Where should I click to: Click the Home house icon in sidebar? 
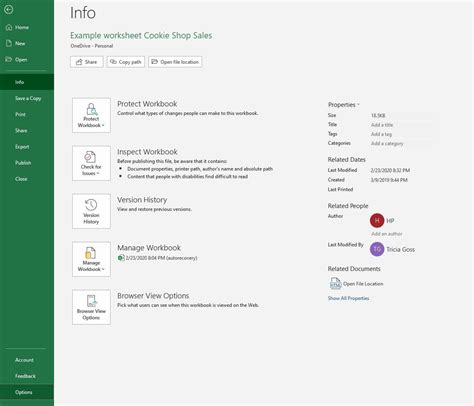(x=9, y=27)
